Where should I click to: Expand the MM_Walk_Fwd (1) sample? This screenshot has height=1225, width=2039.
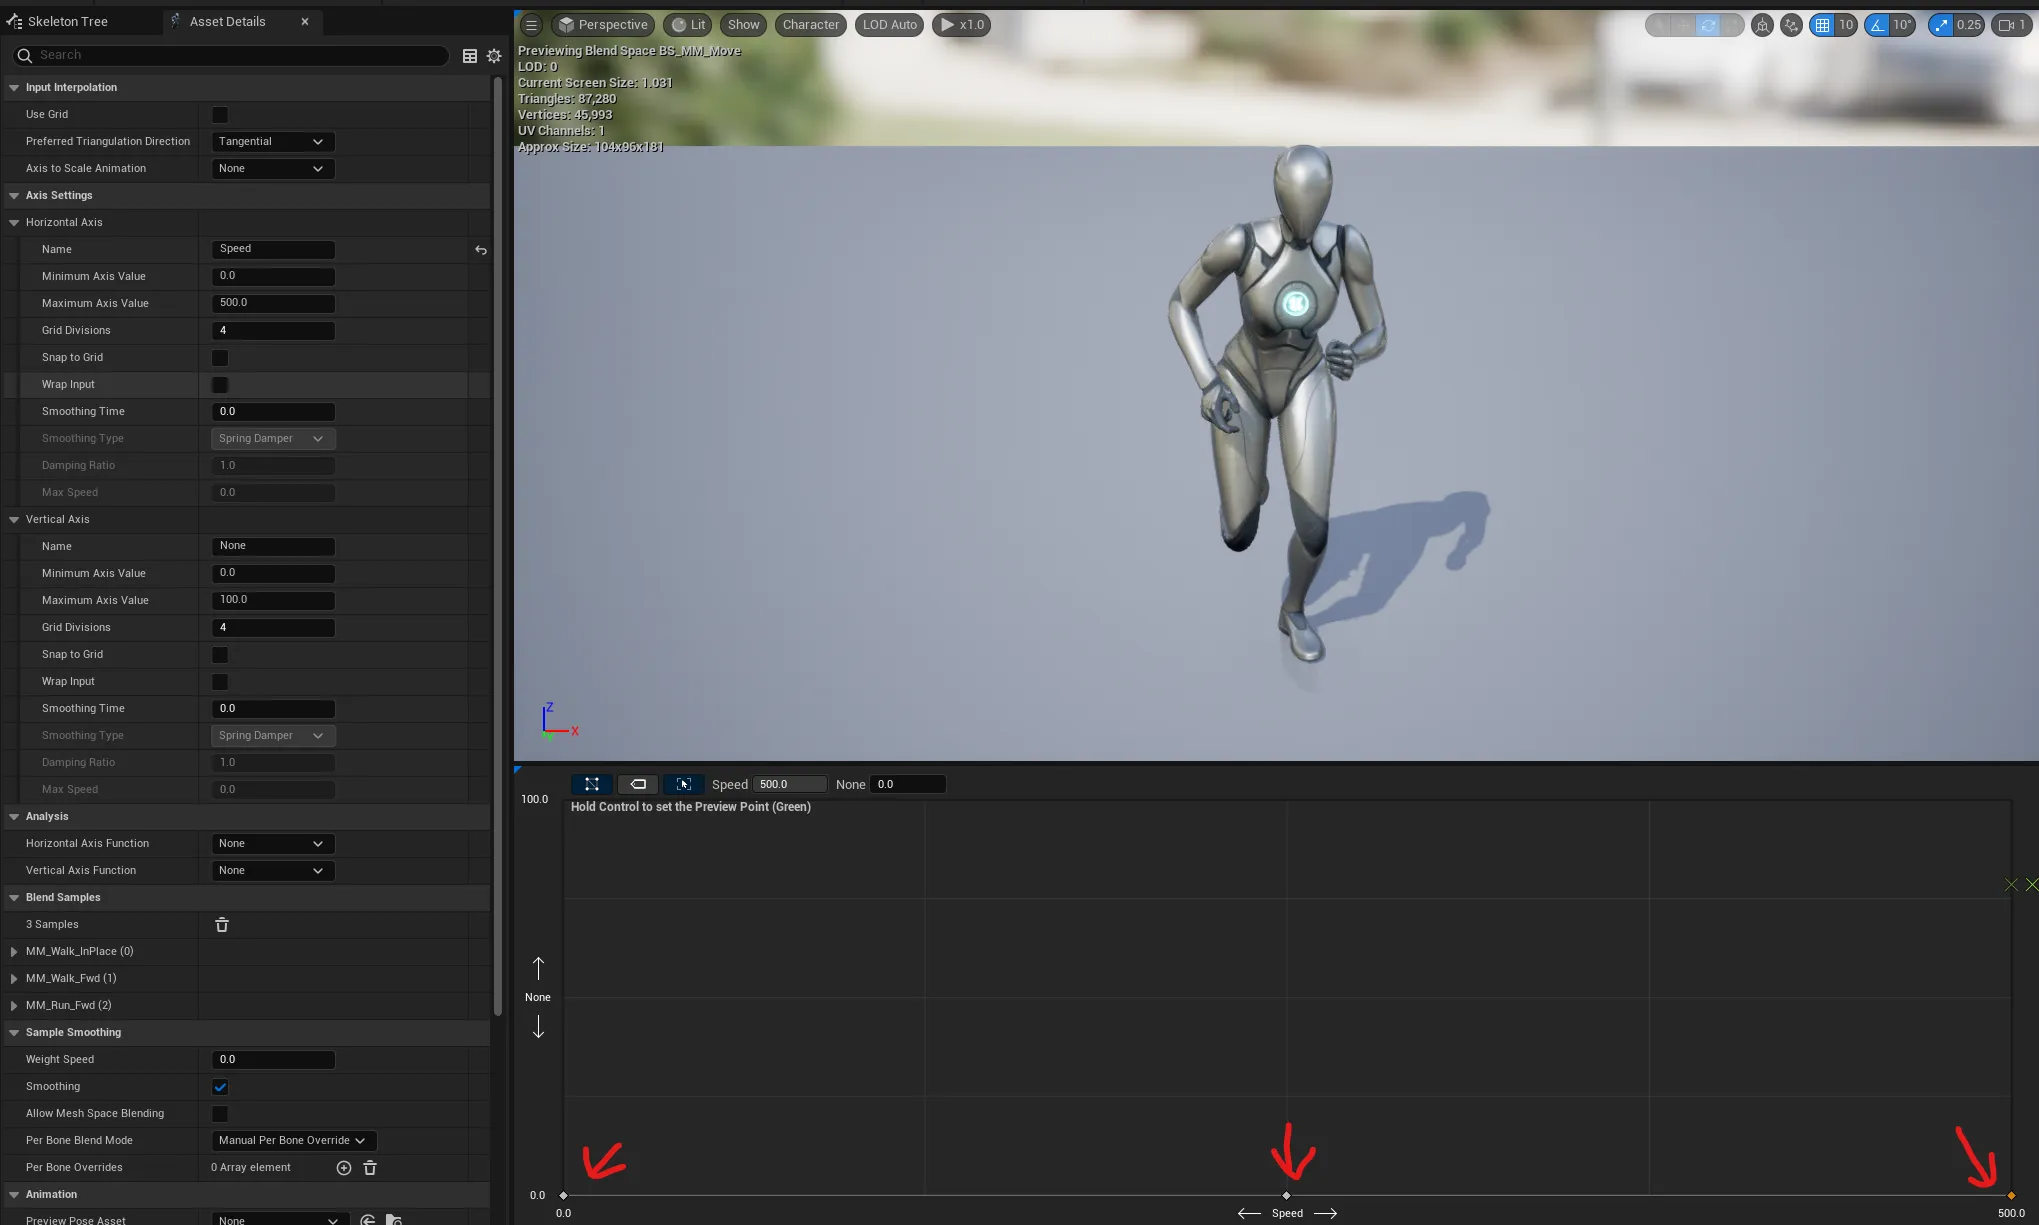14,979
